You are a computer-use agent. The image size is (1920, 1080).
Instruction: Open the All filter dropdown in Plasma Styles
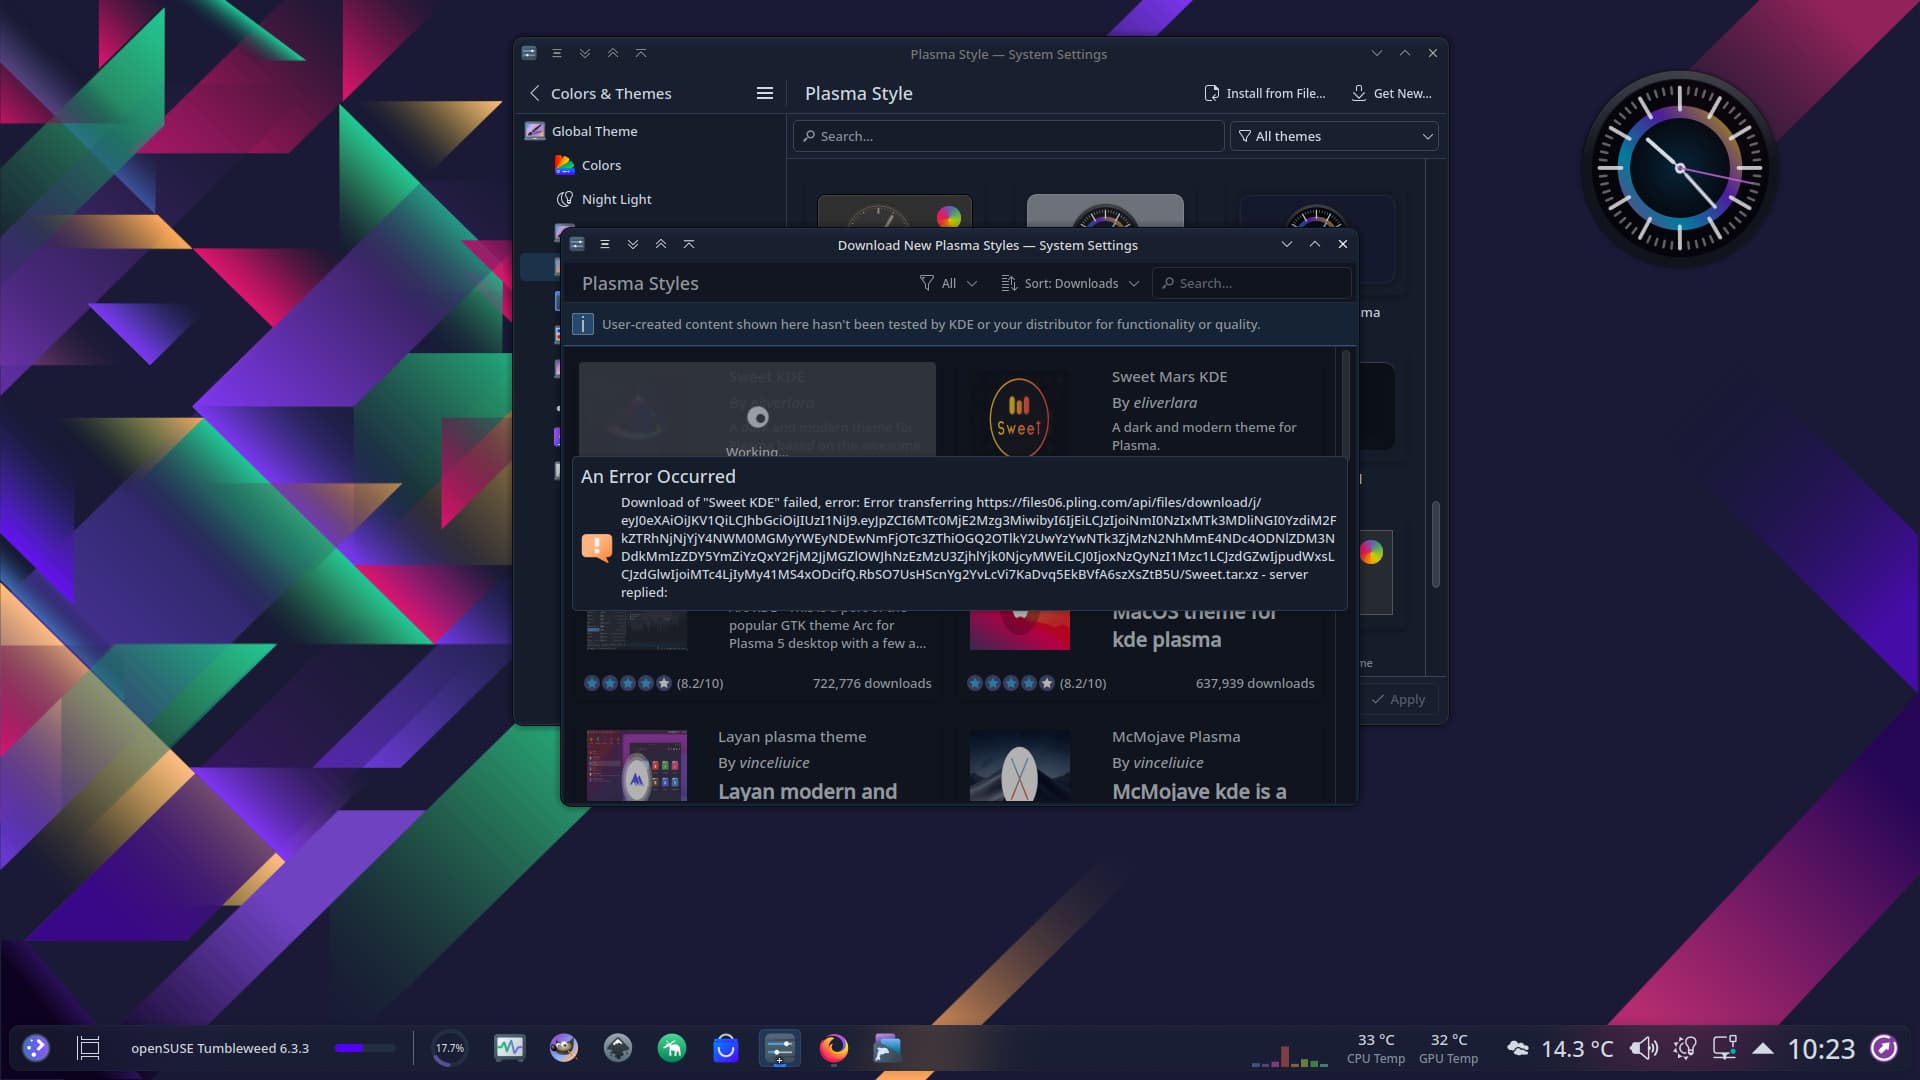(x=947, y=283)
